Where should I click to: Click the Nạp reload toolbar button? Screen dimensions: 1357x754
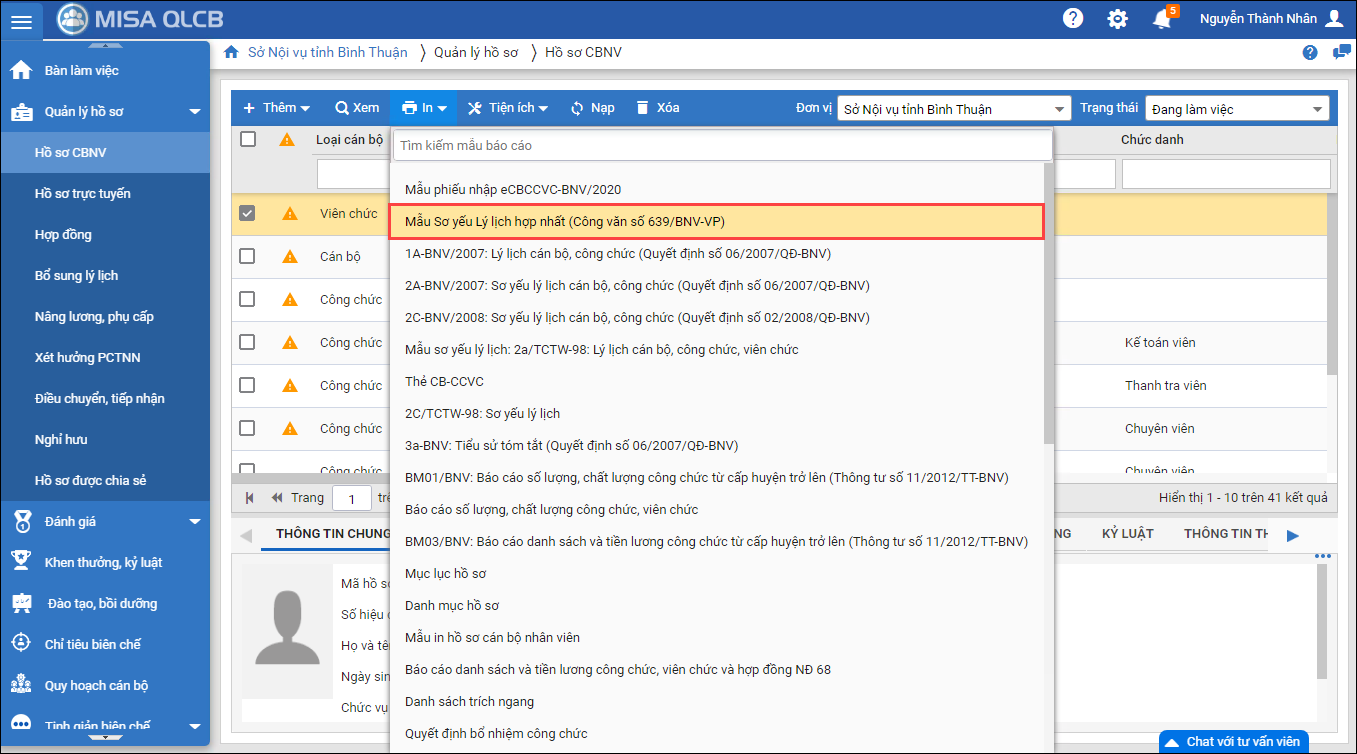[x=592, y=108]
